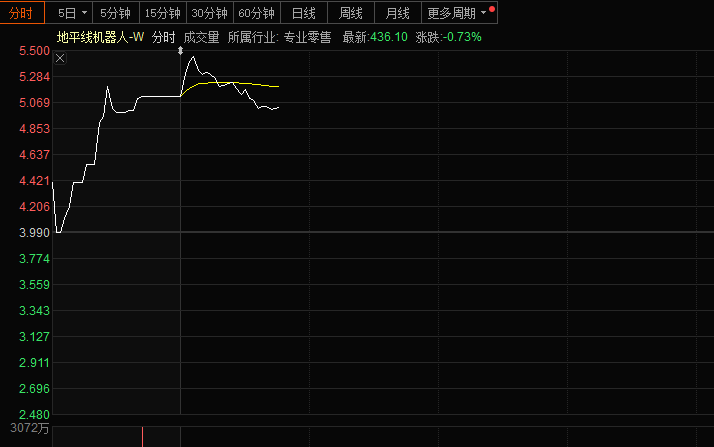The image size is (714, 447).
Task: Close chart overlay using X box icon
Action: click(60, 58)
